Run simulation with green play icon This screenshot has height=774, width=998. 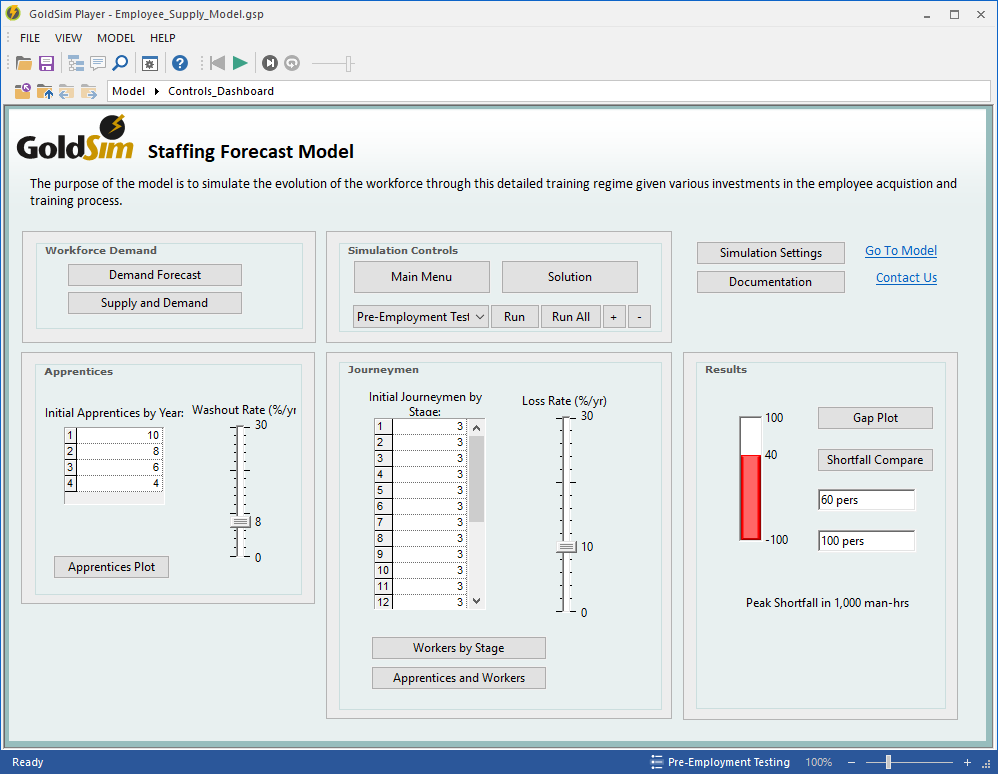[240, 63]
